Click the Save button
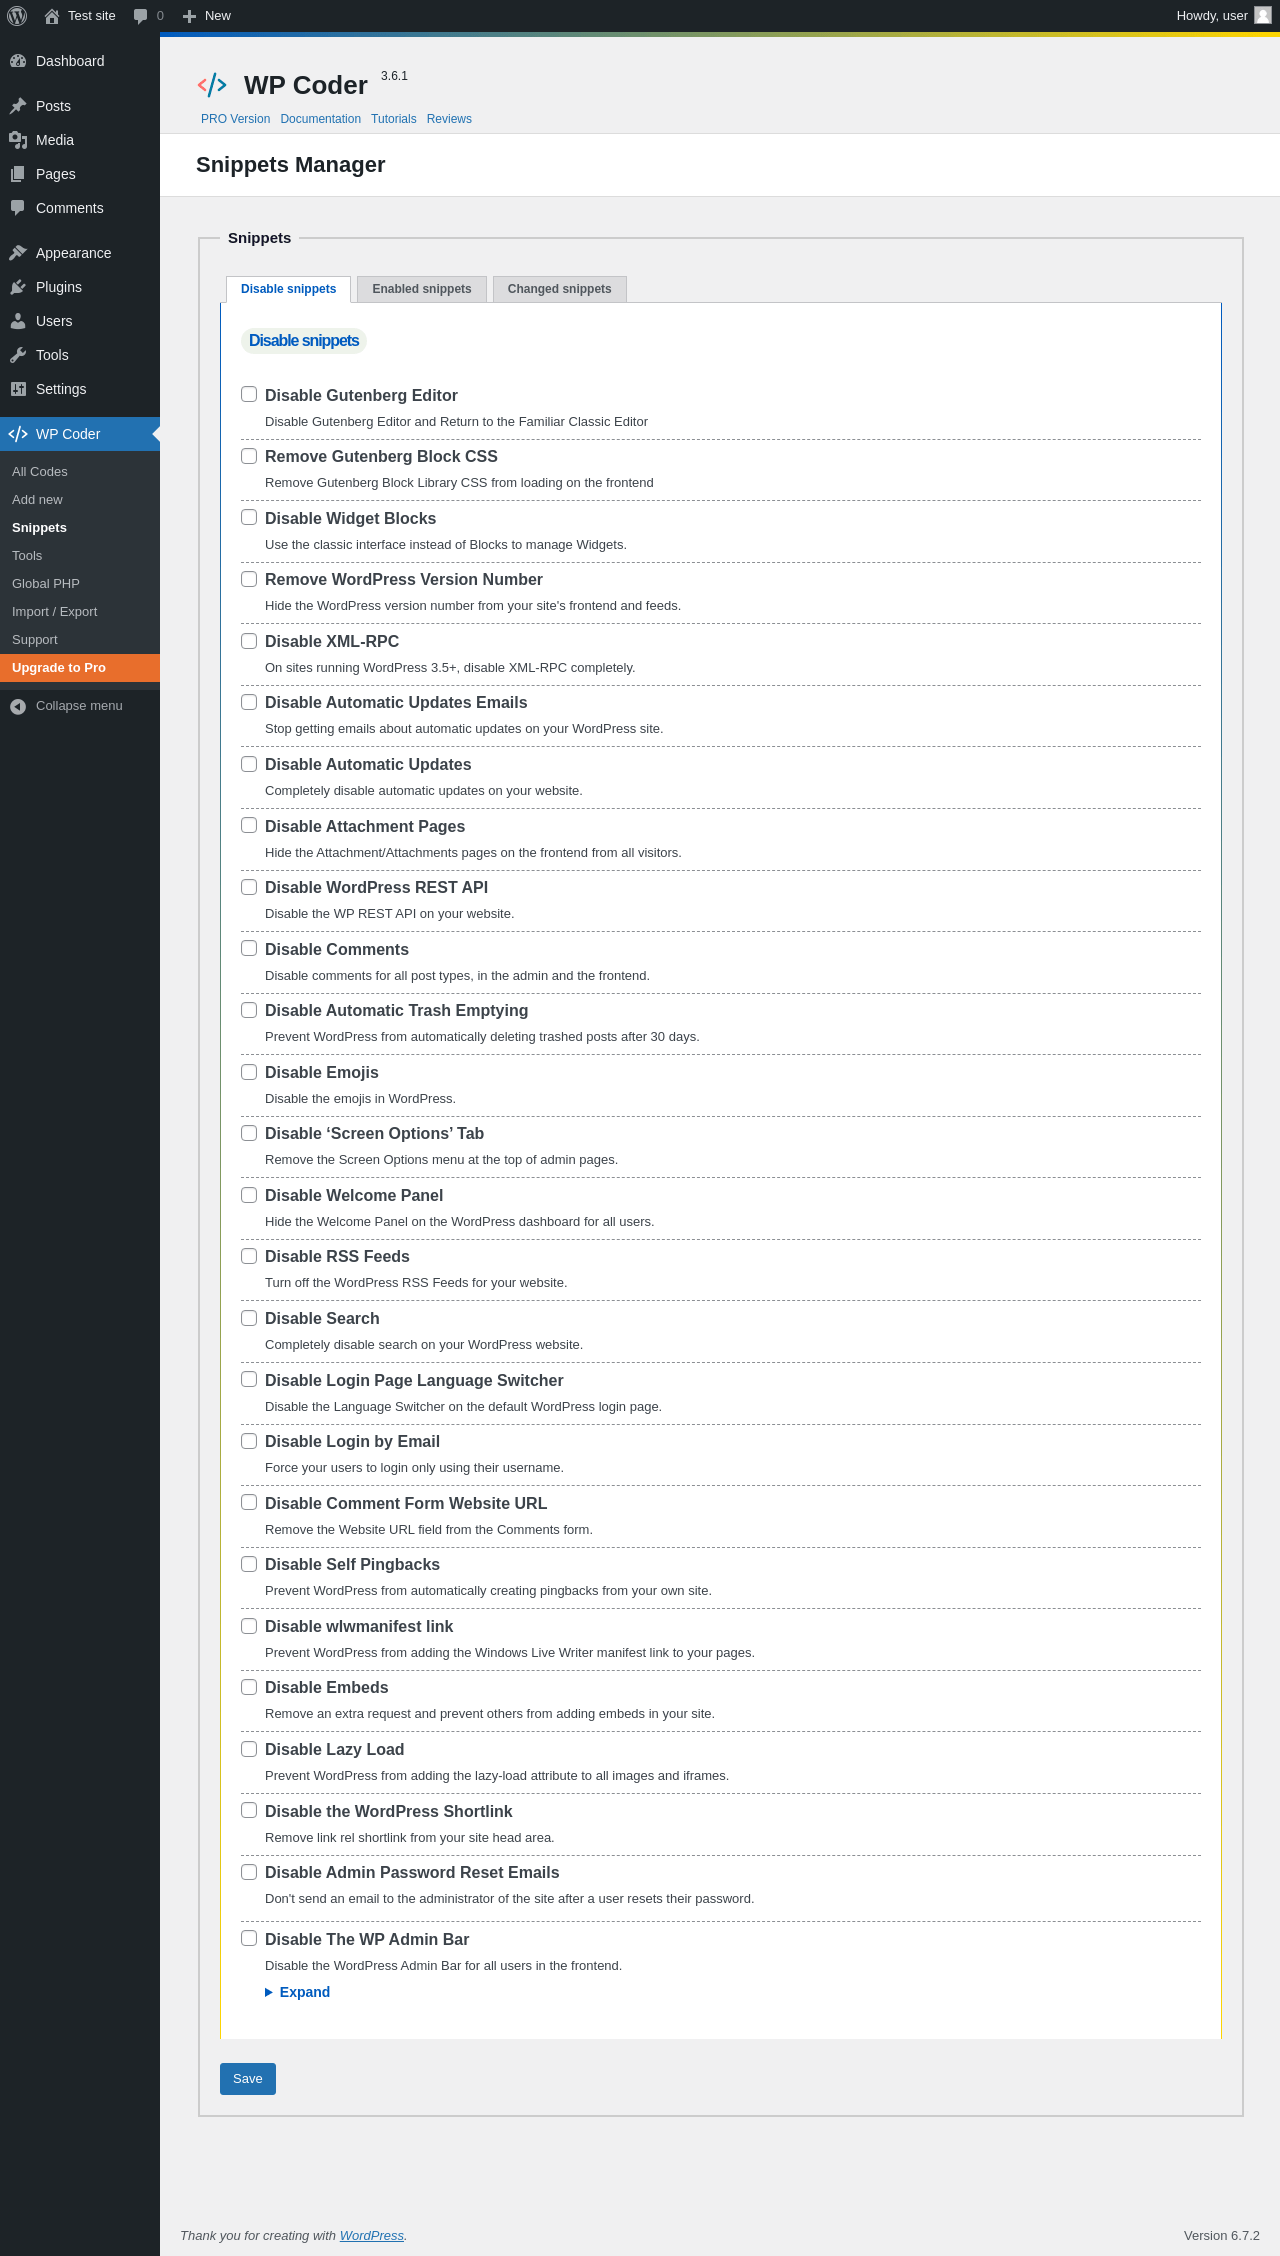 [x=248, y=2079]
